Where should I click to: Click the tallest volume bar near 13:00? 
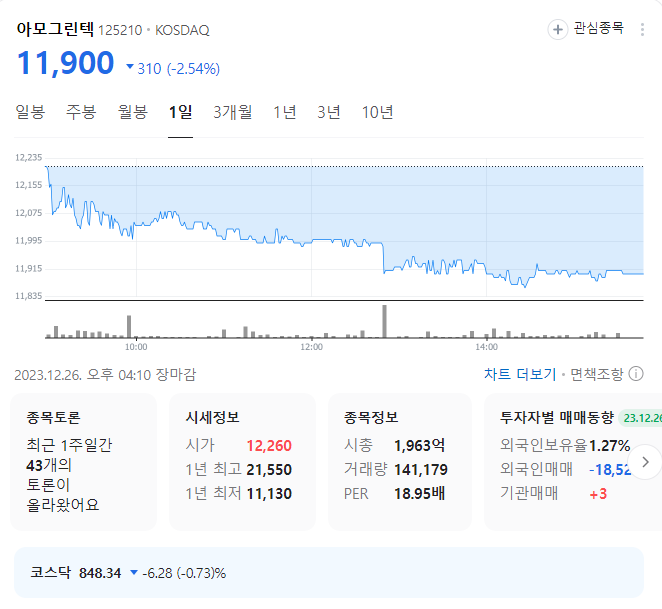tap(384, 321)
